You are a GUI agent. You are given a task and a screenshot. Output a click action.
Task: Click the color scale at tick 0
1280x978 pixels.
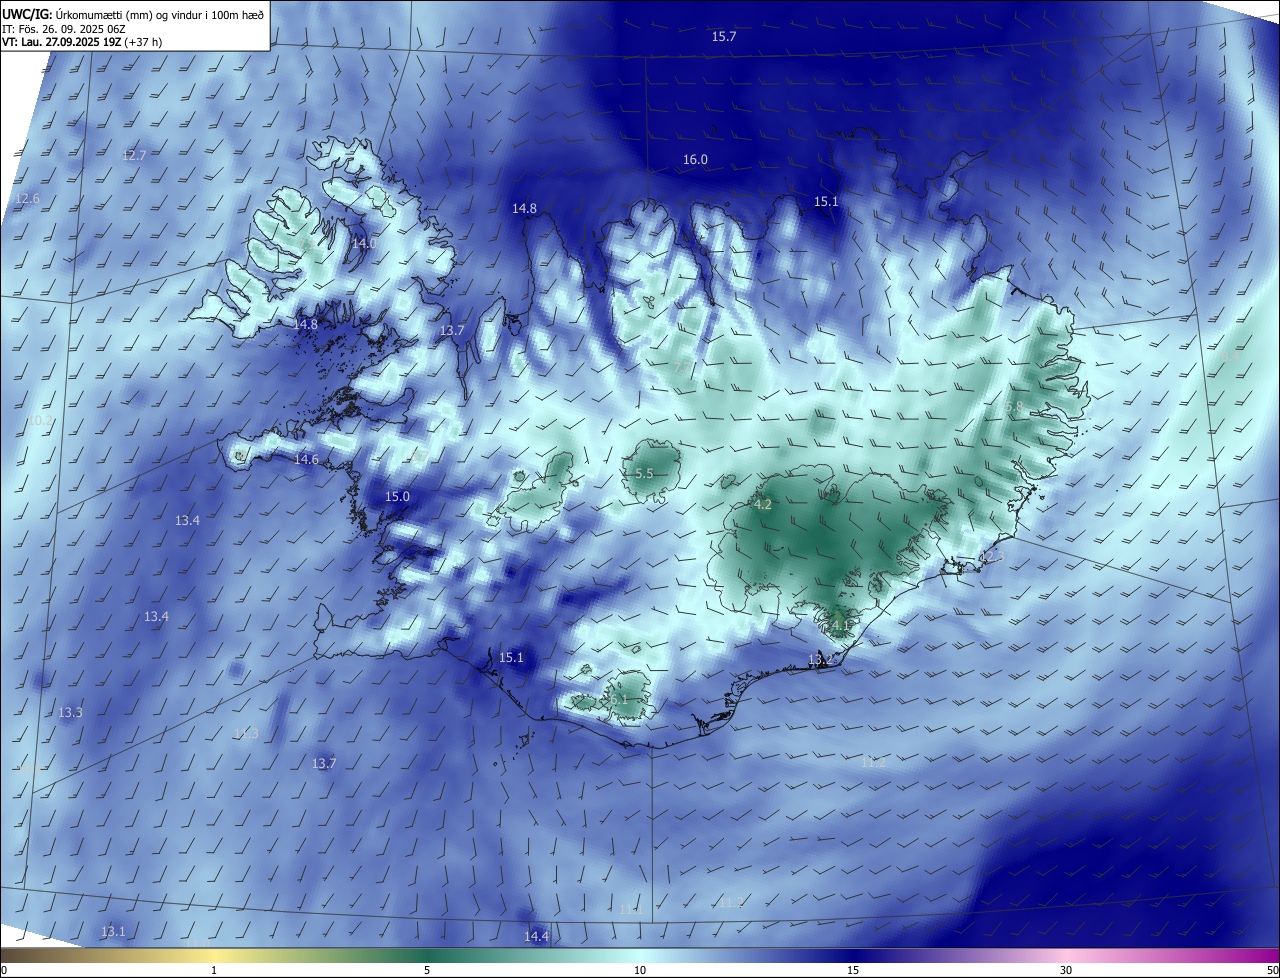coord(4,970)
